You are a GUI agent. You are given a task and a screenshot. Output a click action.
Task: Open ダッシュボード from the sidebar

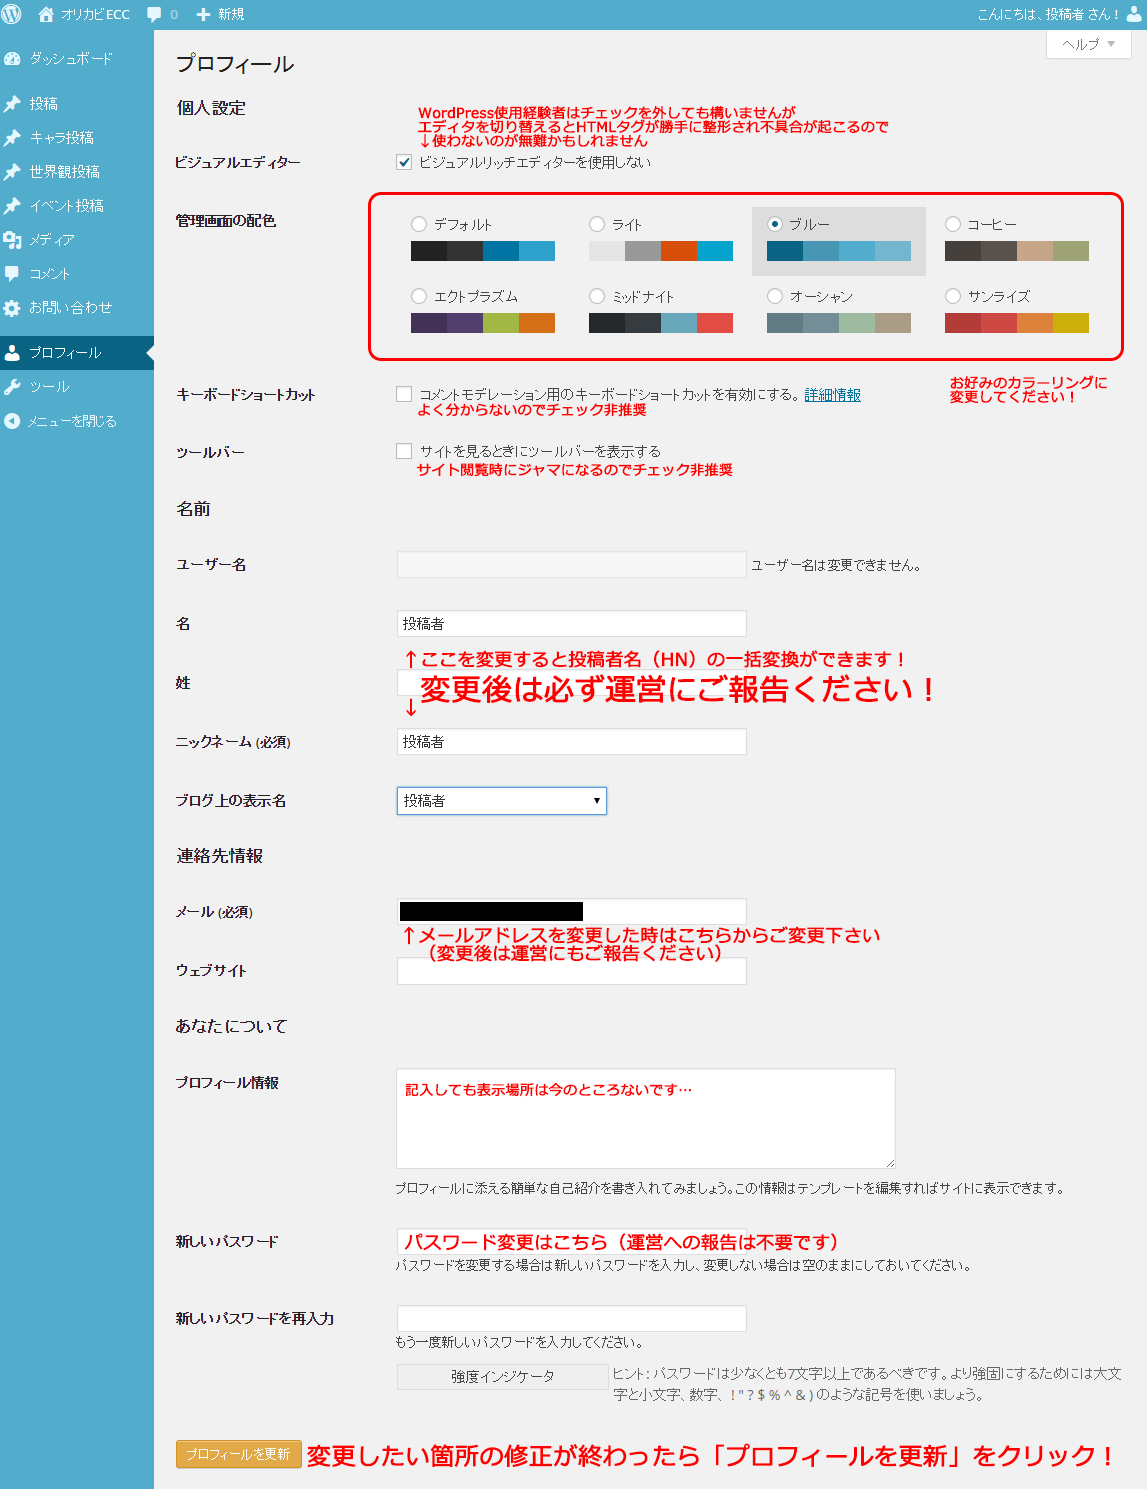pos(70,59)
